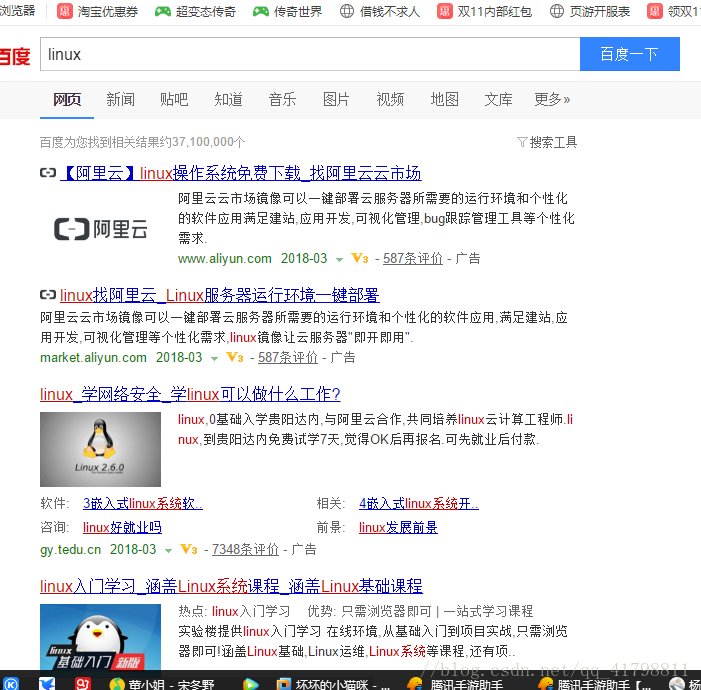Click the 搜索工具 funnel icon
The image size is (701, 690).
[x=522, y=142]
